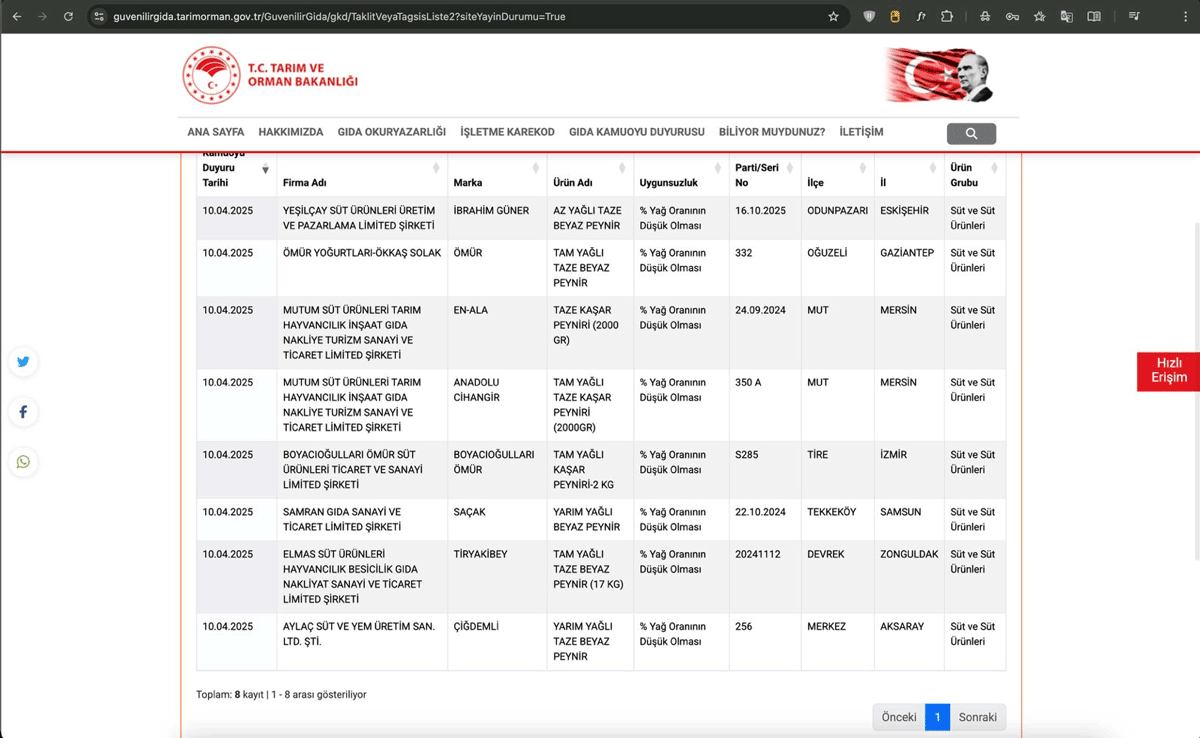The height and width of the screenshot is (738, 1200).
Task: Click the site search magnifier button
Action: point(971,133)
